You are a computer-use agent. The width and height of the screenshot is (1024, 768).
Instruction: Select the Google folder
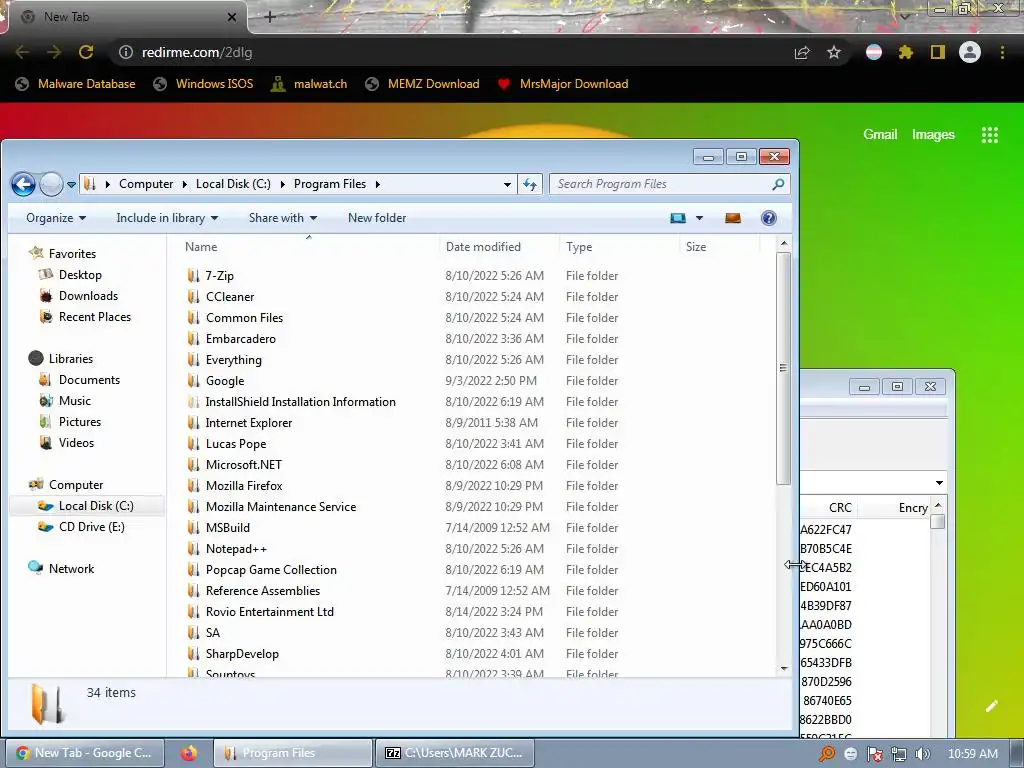click(x=225, y=380)
